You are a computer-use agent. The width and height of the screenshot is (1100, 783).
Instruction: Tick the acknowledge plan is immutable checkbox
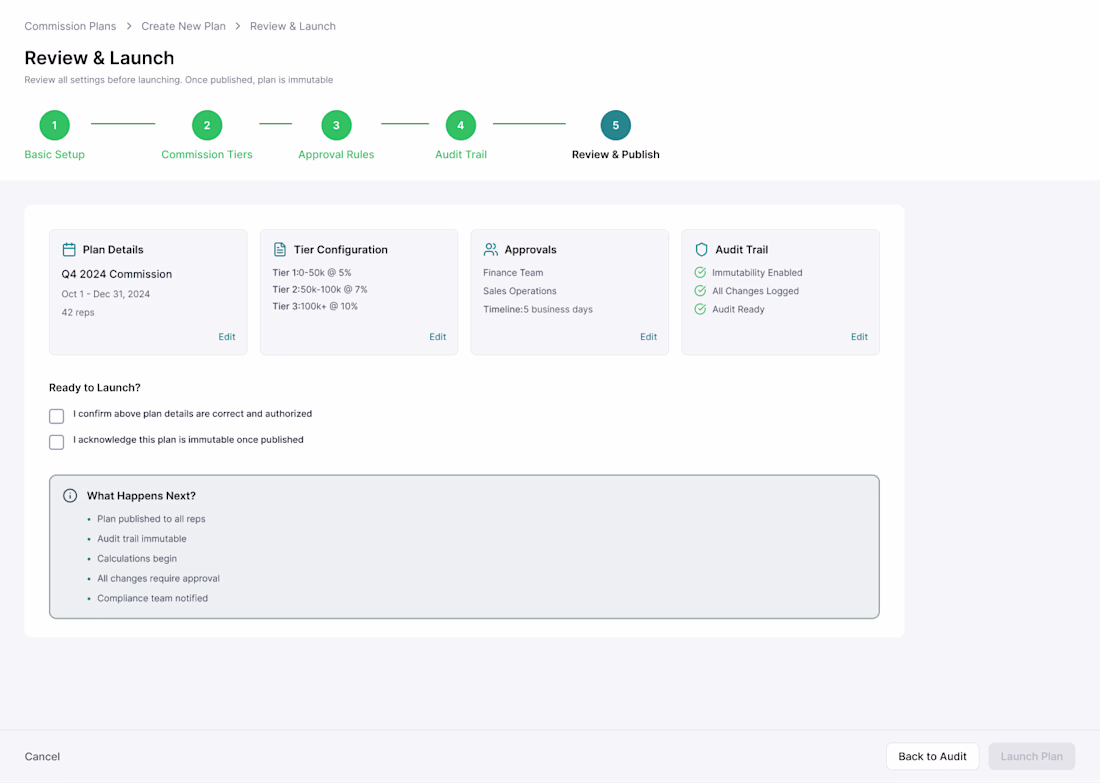pos(57,442)
